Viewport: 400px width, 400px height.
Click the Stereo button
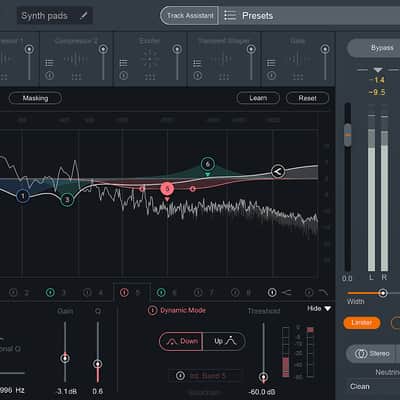coord(371,353)
